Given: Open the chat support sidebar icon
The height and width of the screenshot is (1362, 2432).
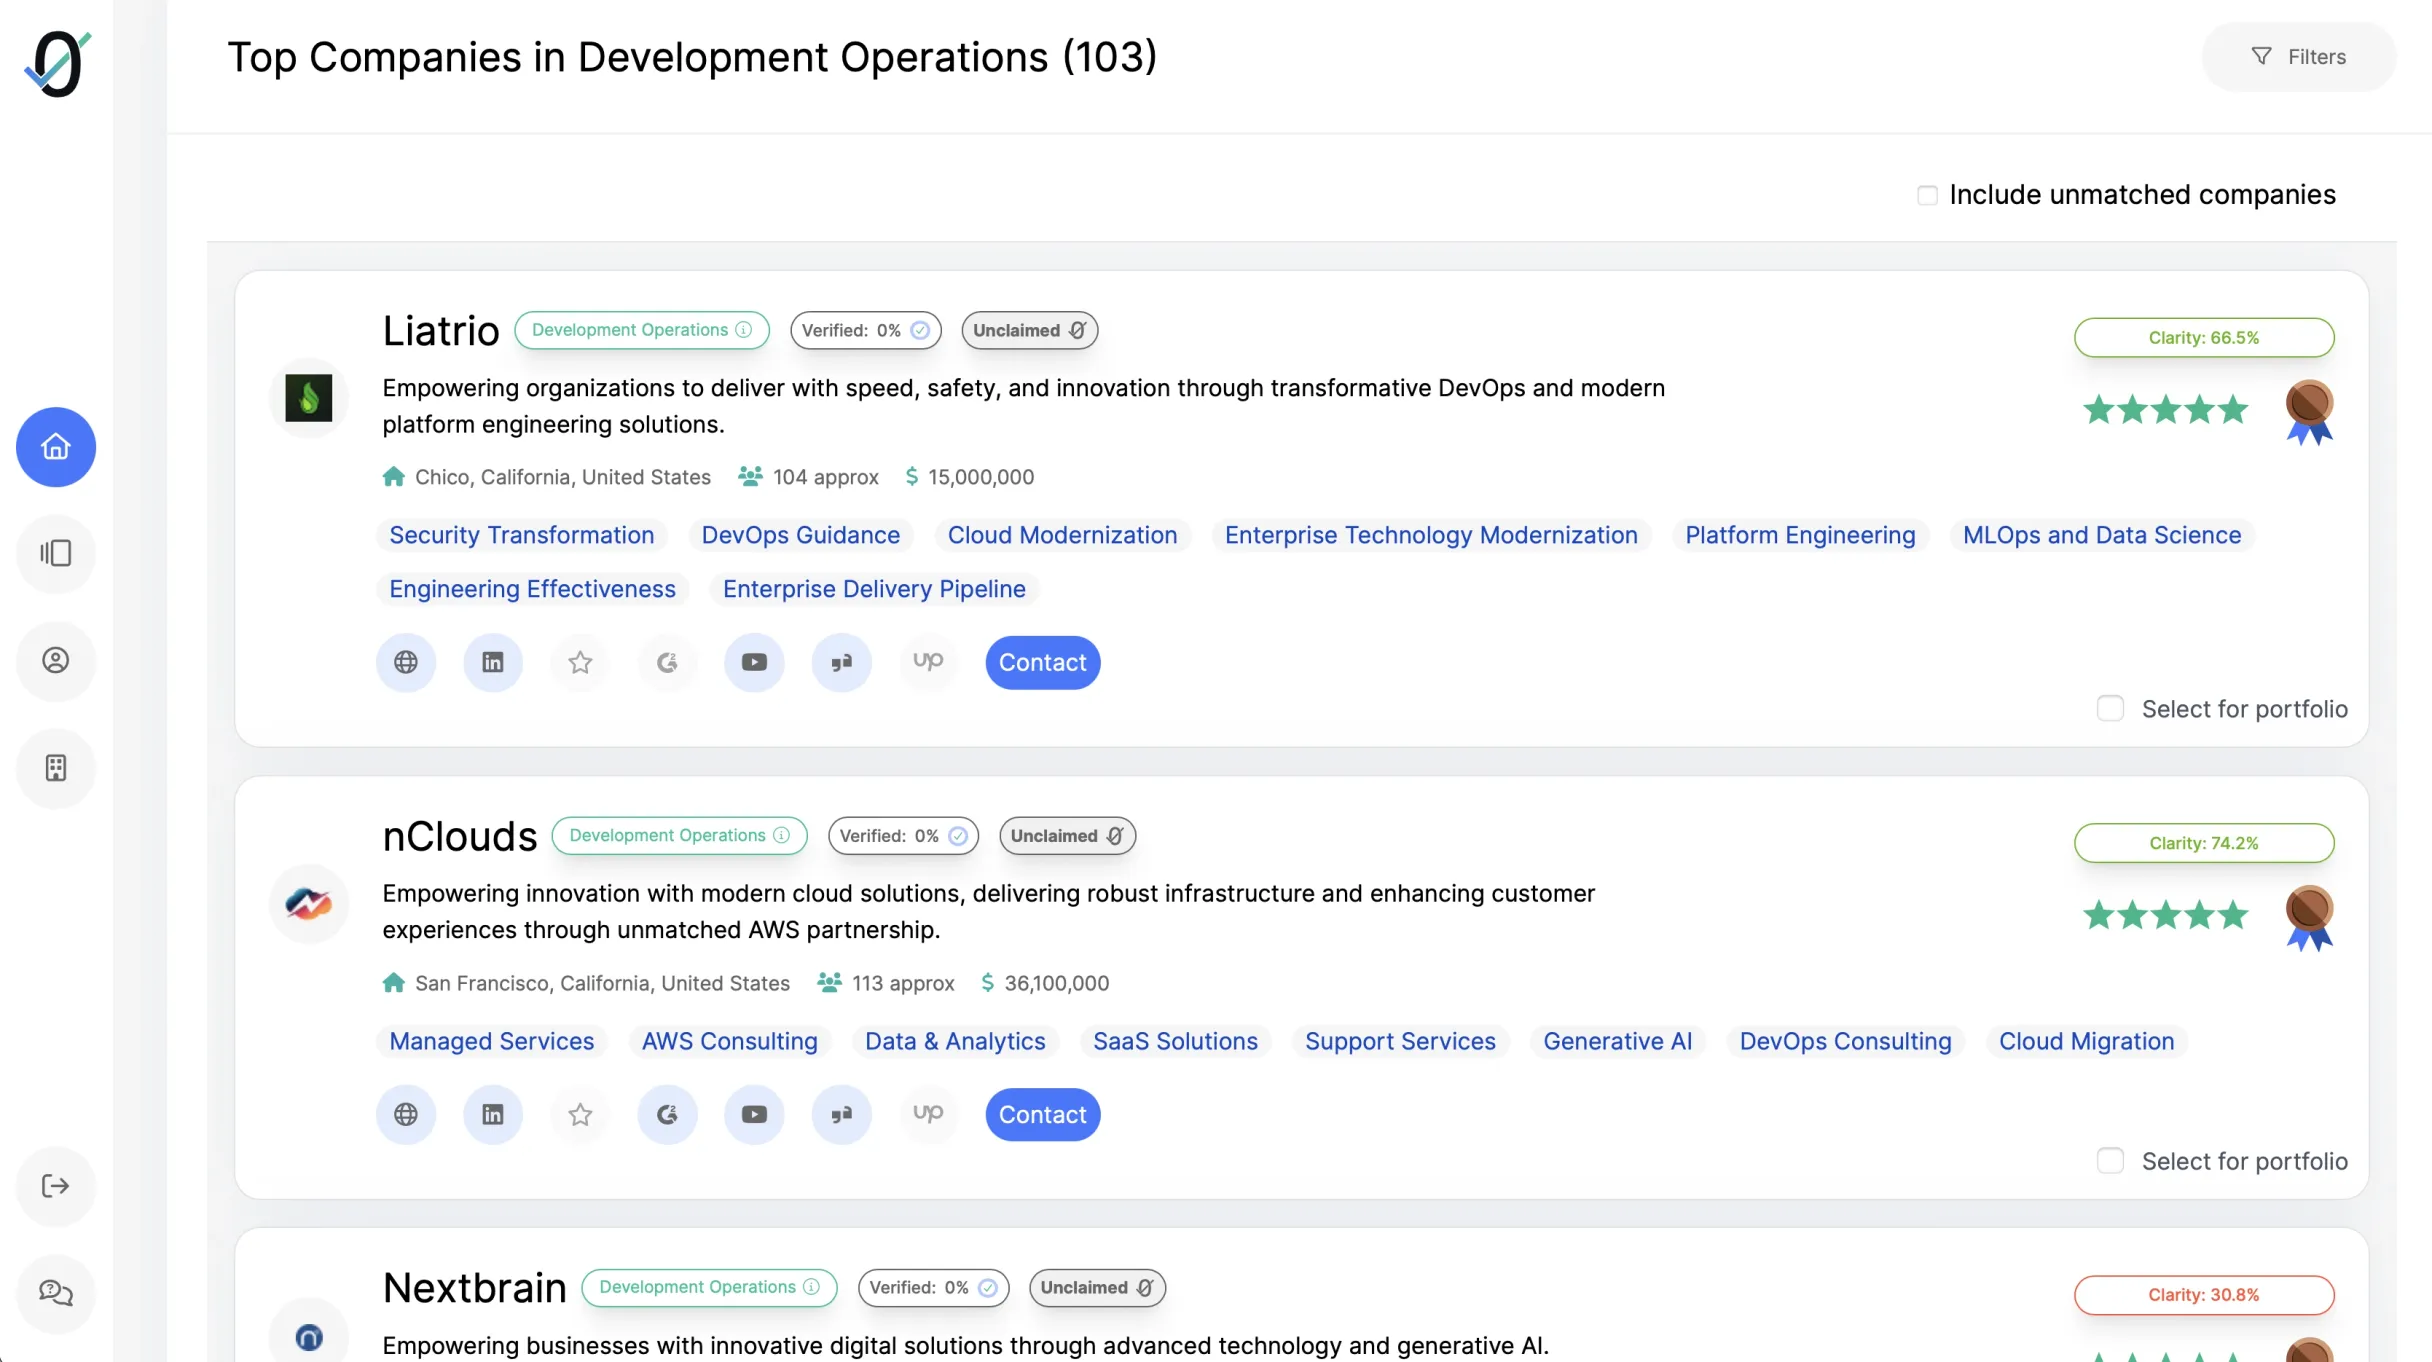Looking at the screenshot, I should point(56,1293).
